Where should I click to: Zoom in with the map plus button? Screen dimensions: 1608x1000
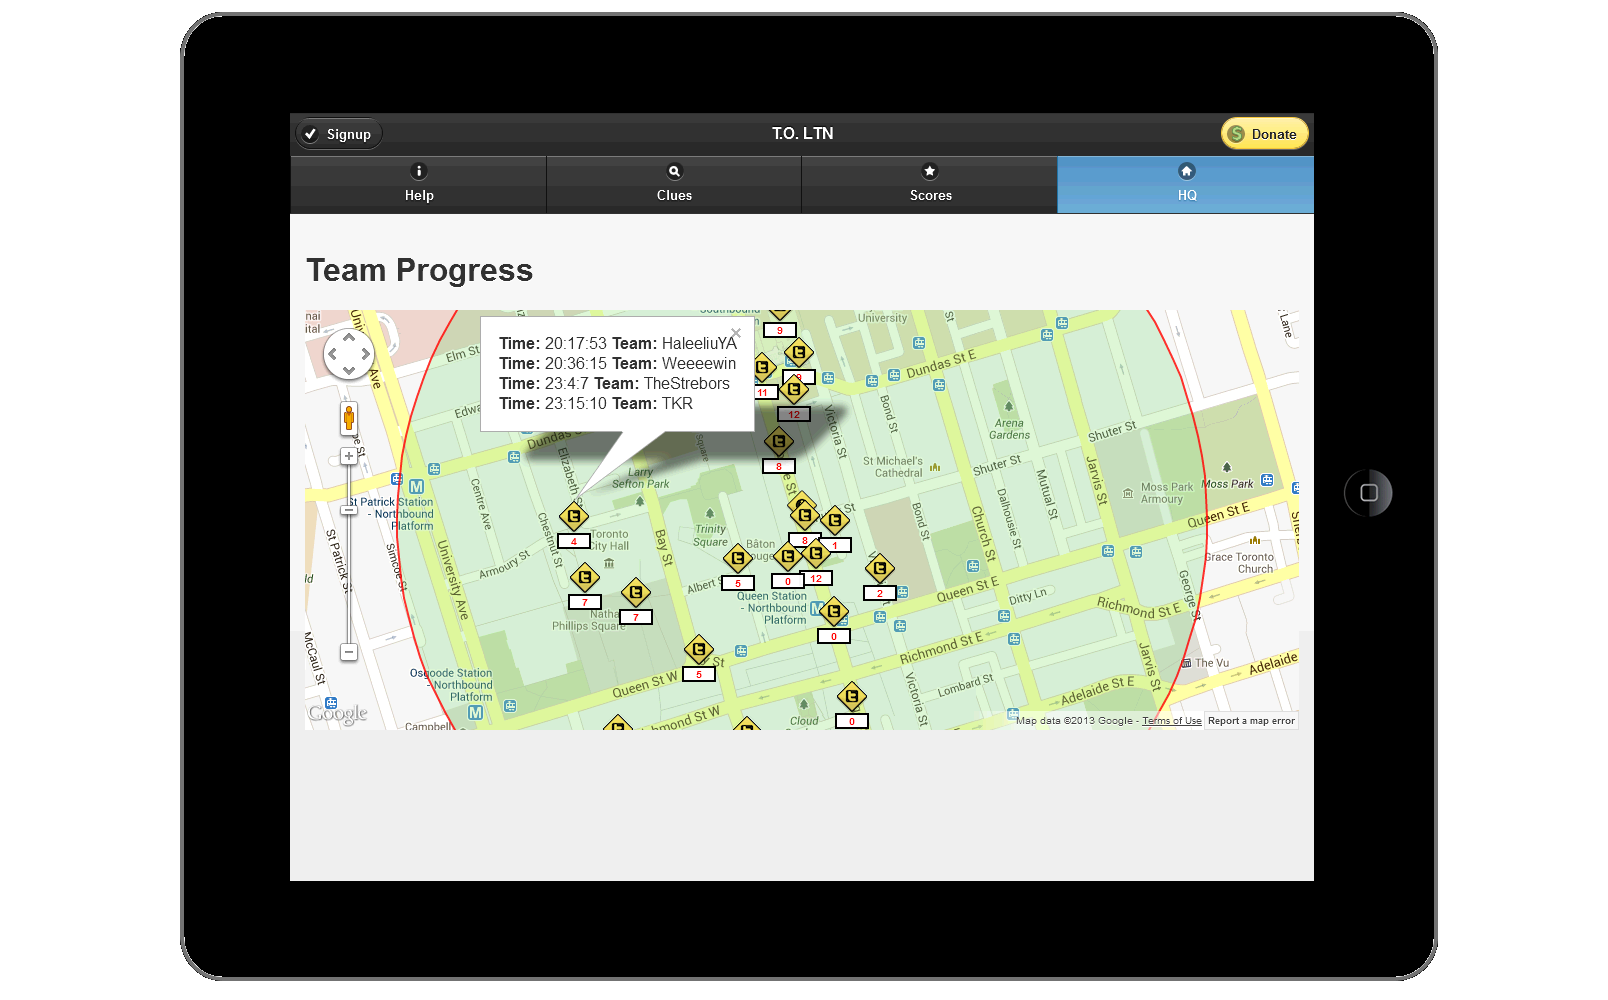tap(349, 456)
